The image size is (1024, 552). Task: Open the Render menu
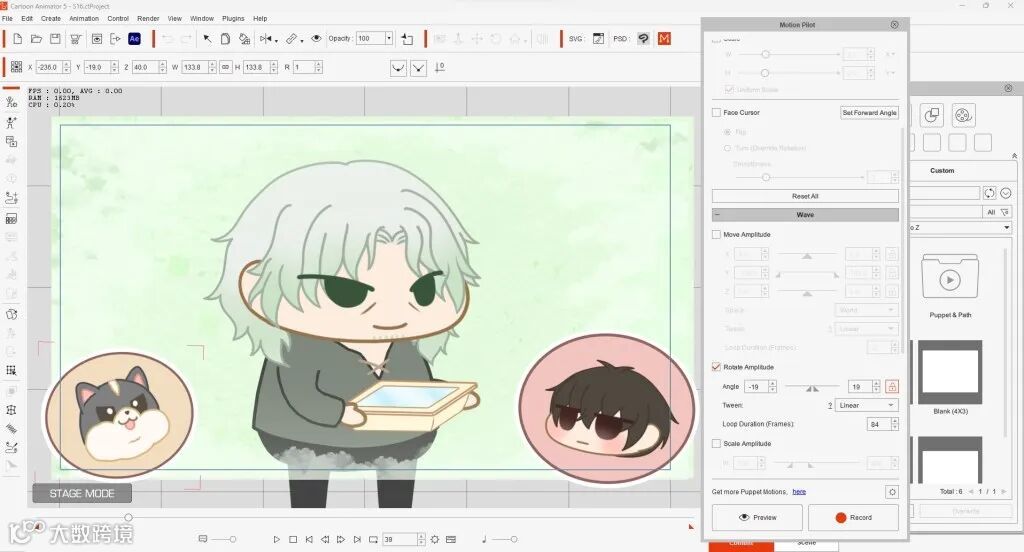[x=148, y=18]
